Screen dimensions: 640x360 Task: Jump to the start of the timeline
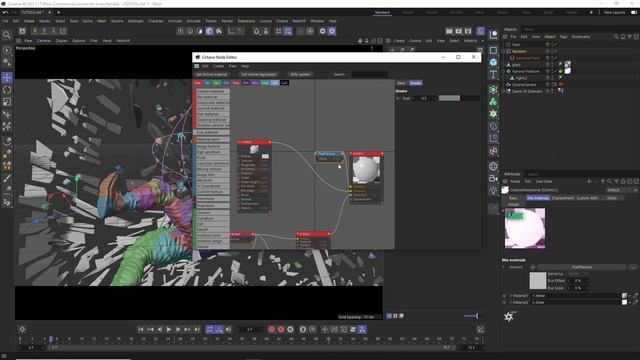(140, 329)
